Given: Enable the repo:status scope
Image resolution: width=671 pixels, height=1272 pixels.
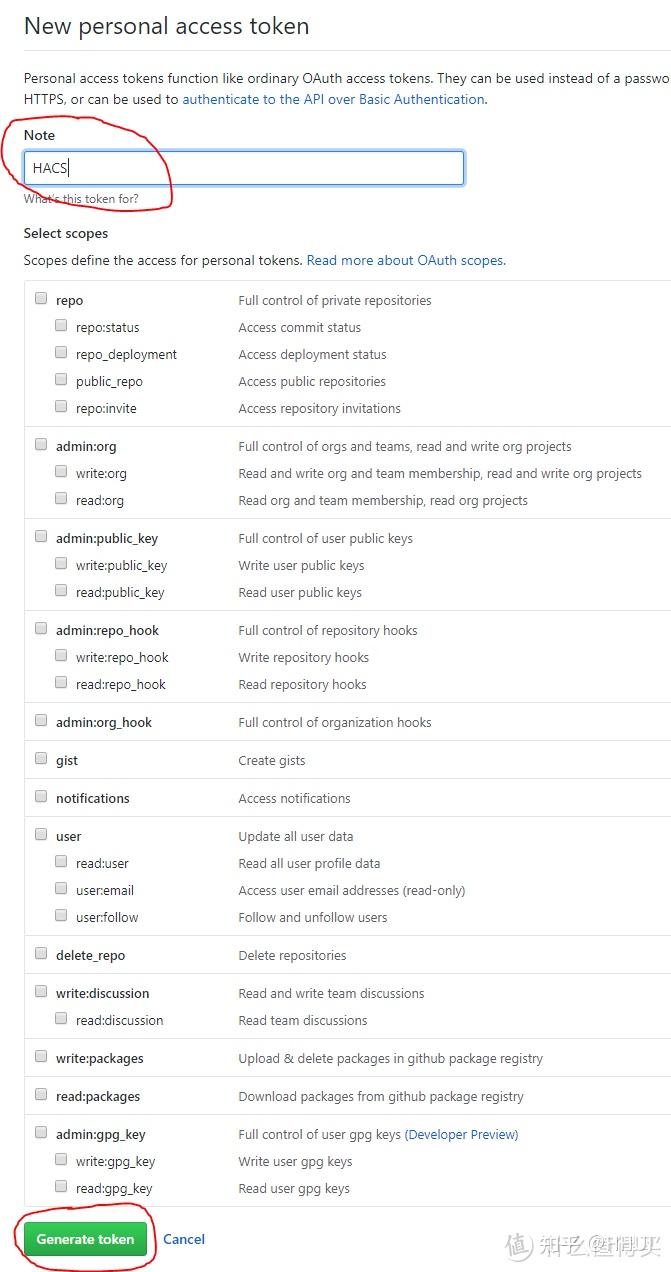Looking at the screenshot, I should point(61,325).
